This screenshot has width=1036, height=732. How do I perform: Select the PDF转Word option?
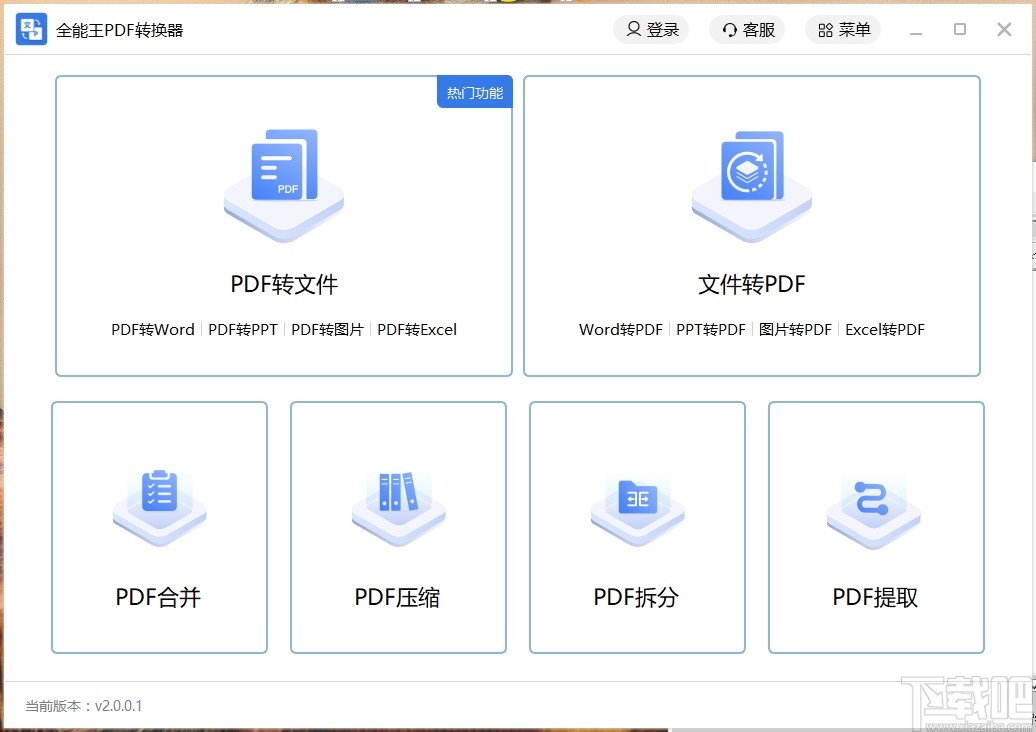pyautogui.click(x=152, y=329)
